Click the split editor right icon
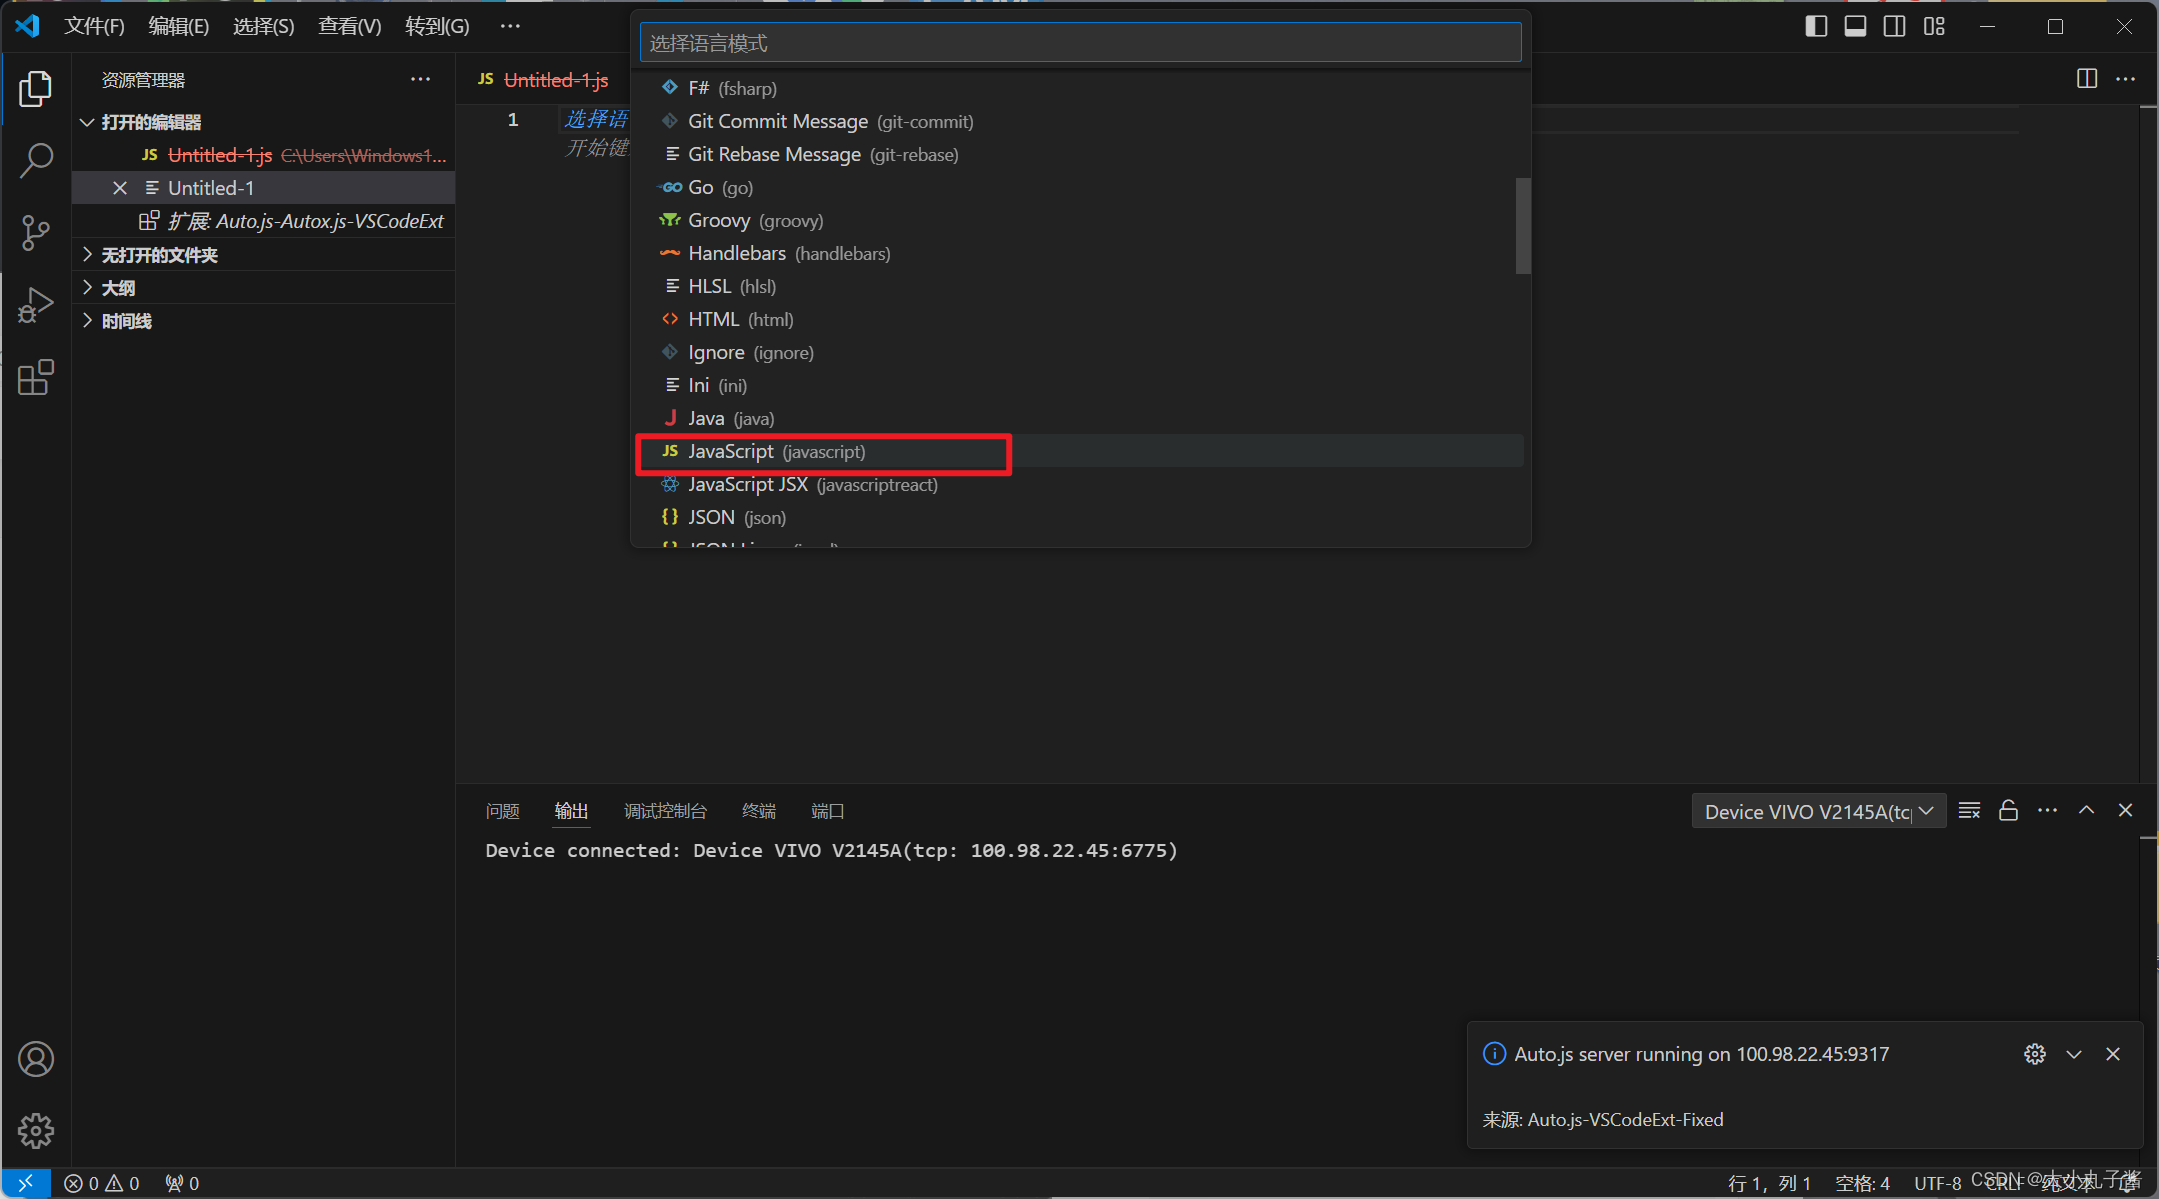Viewport: 2159px width, 1199px height. click(2086, 79)
